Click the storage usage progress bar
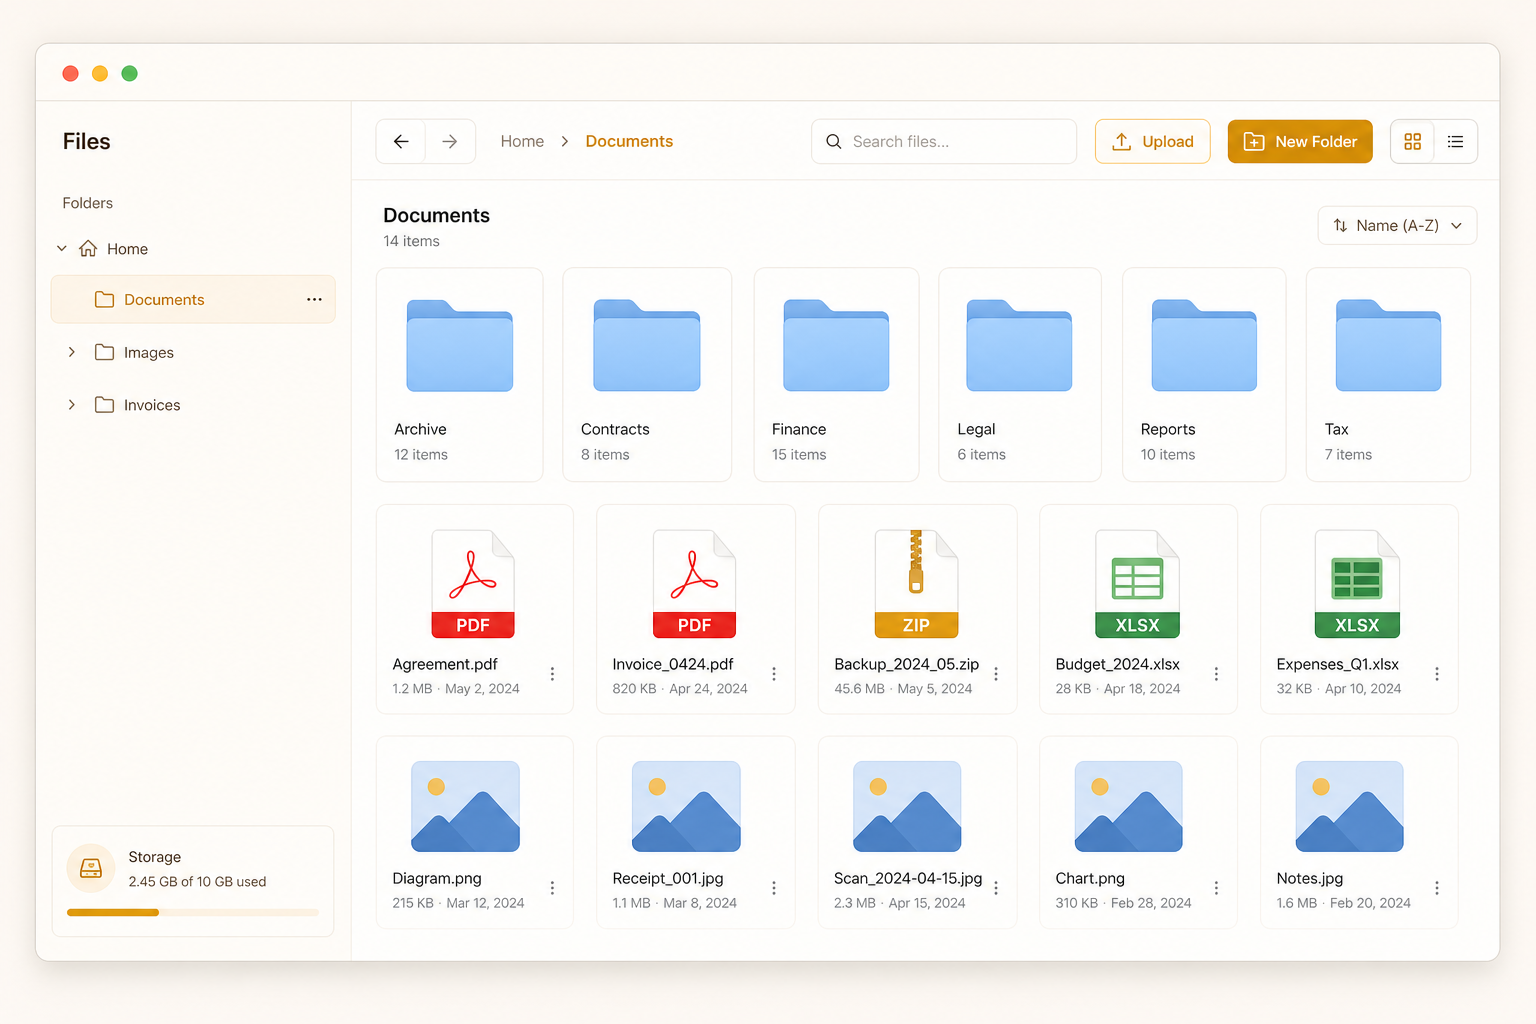1536x1024 pixels. click(193, 912)
